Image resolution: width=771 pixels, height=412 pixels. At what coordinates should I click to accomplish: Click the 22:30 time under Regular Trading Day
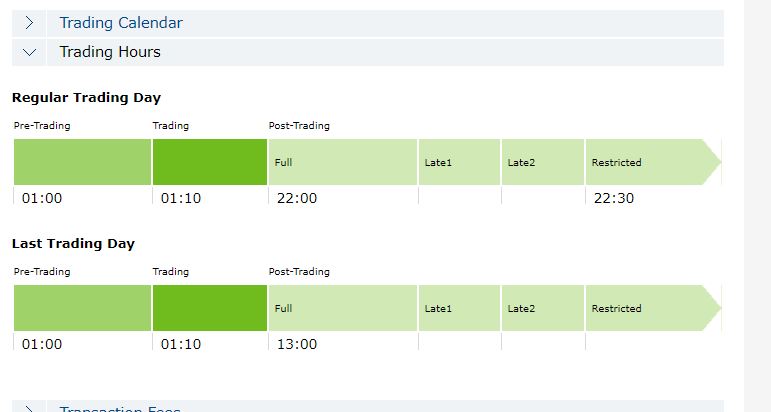coord(614,198)
